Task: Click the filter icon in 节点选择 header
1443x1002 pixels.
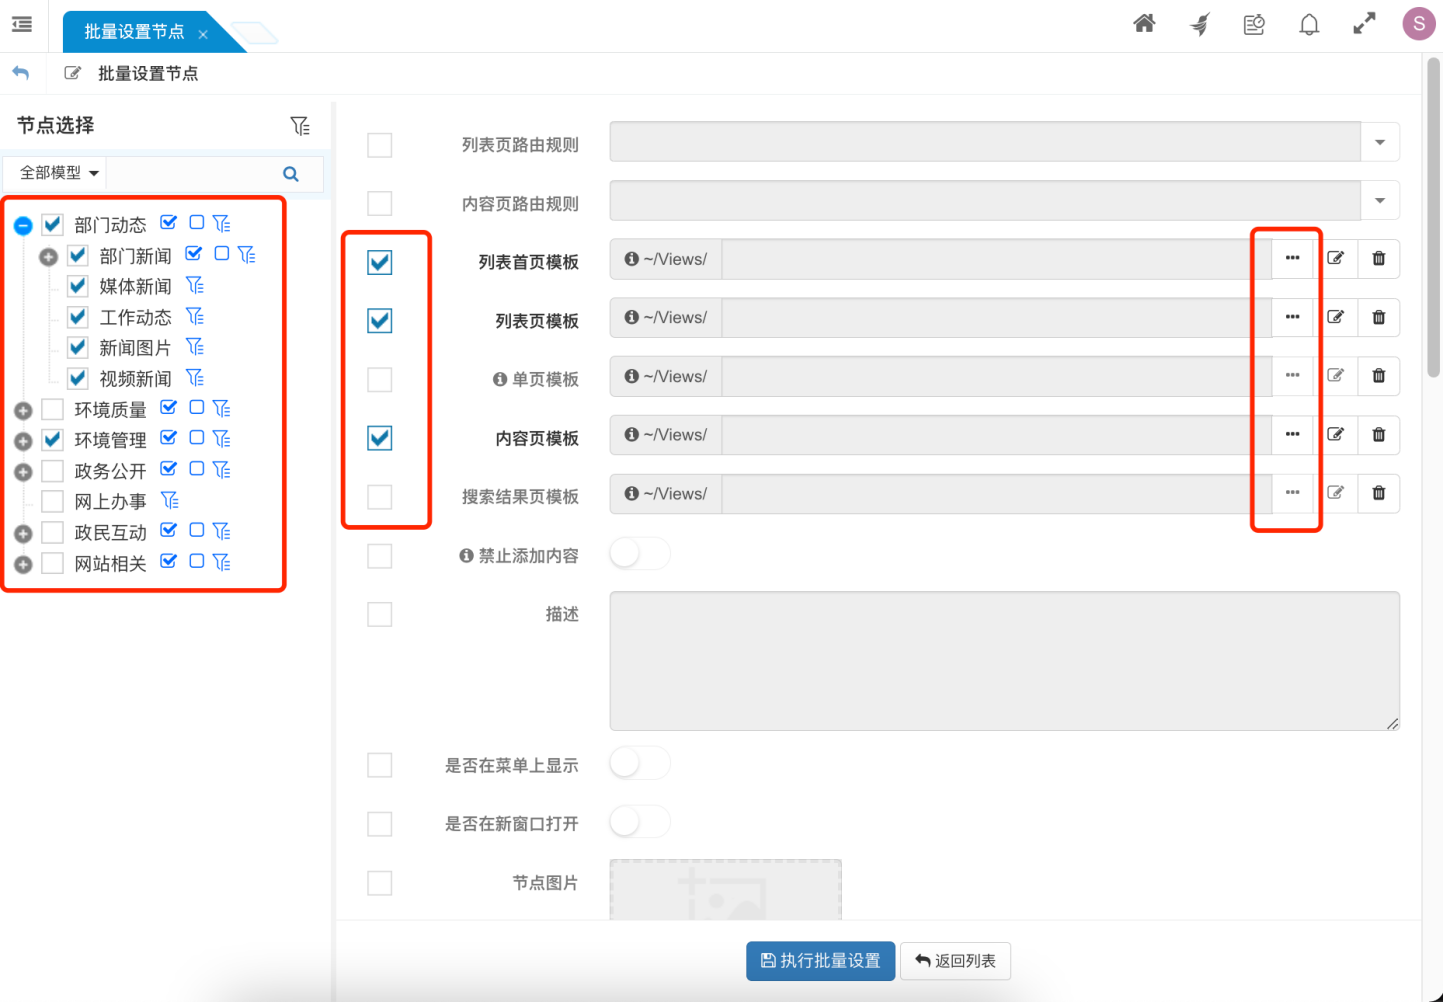Action: coord(299,125)
